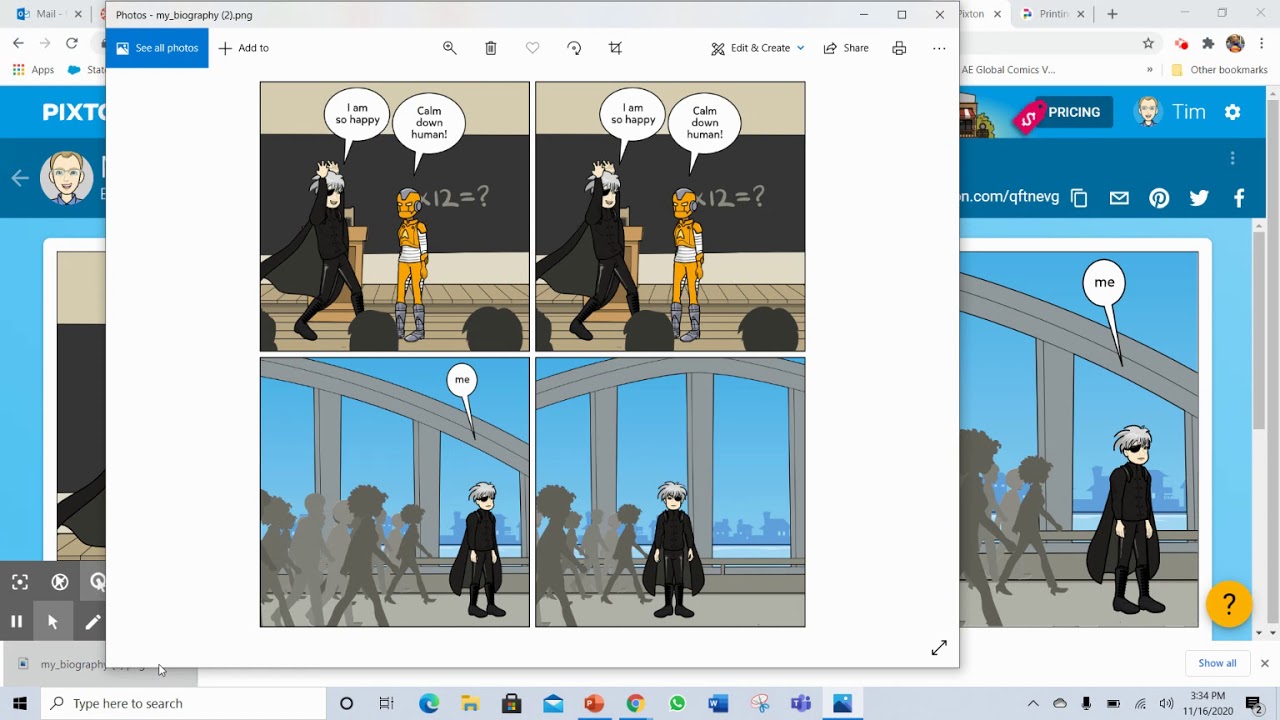Share Pixton comic by email icon

[x=1119, y=198]
